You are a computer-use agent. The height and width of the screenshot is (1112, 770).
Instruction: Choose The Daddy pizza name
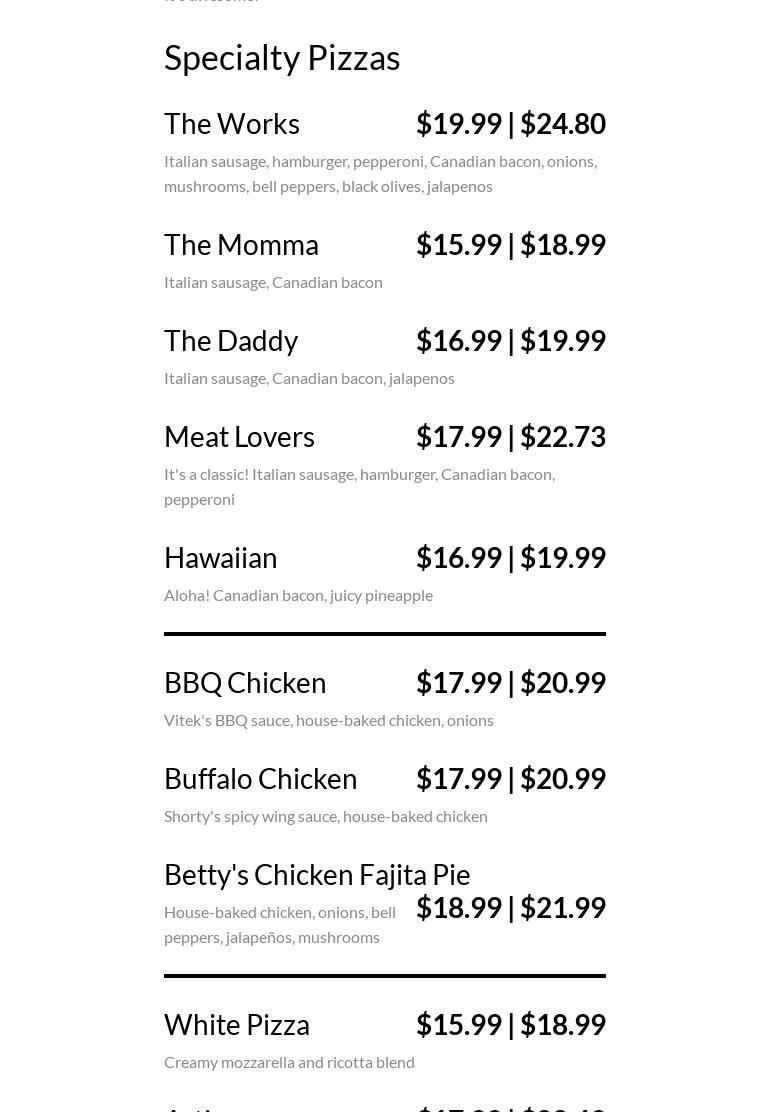[231, 341]
